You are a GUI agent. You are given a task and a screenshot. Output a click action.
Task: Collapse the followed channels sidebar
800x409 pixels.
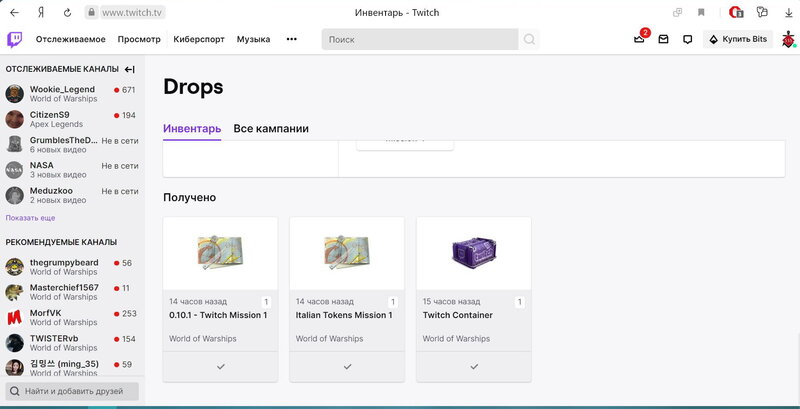129,69
